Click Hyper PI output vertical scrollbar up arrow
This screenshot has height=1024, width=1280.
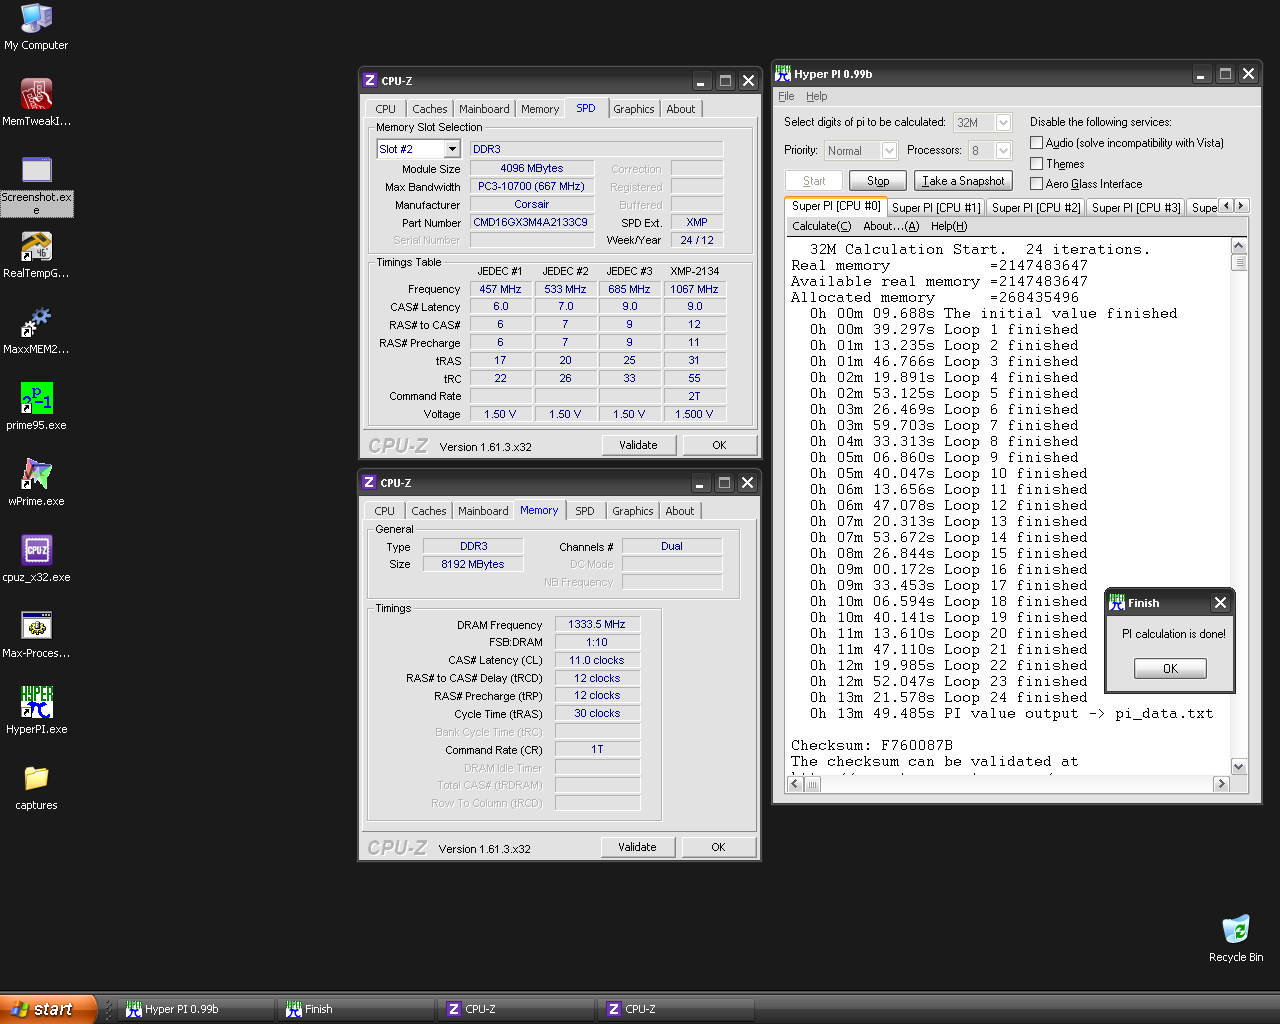coord(1239,246)
